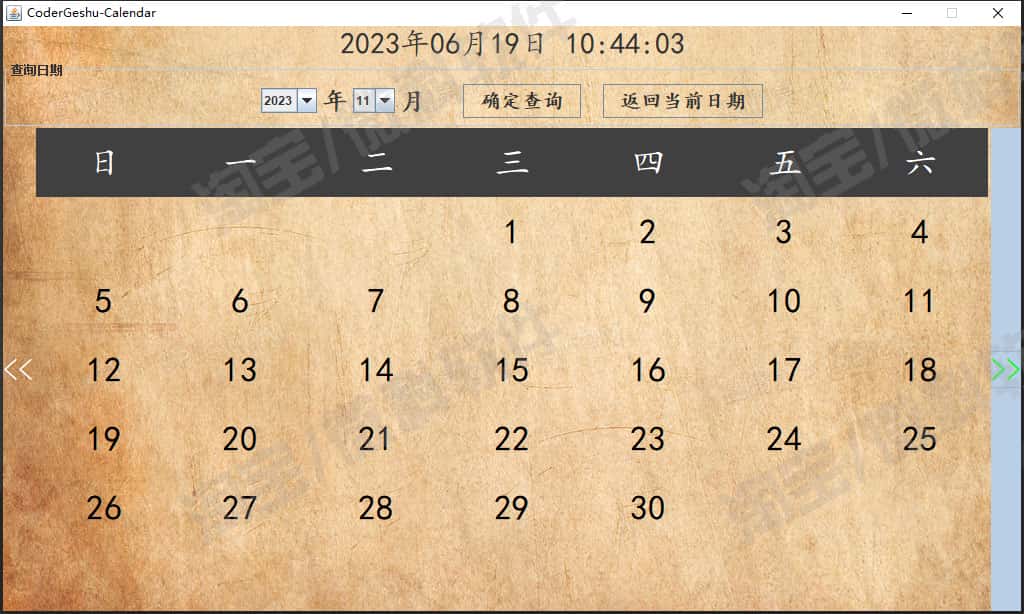Select day 27 in the calendar
This screenshot has height=614, width=1024.
coord(240,508)
